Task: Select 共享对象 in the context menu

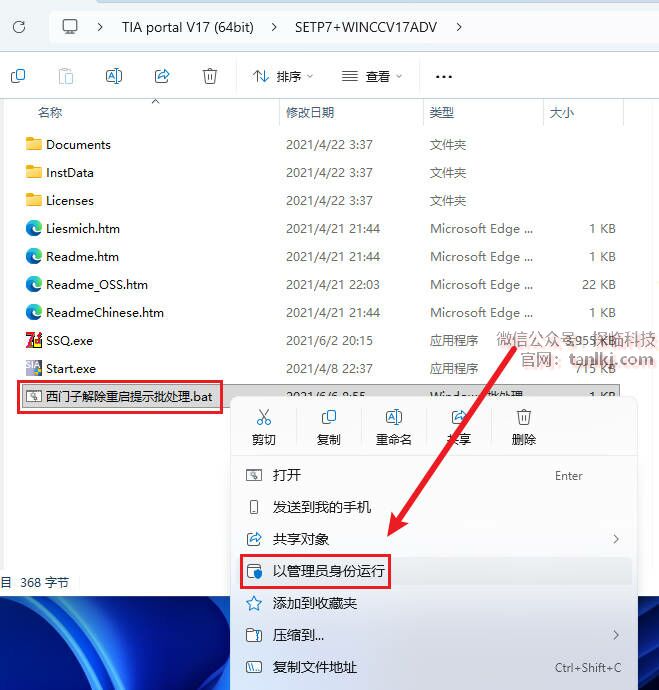Action: pos(434,539)
